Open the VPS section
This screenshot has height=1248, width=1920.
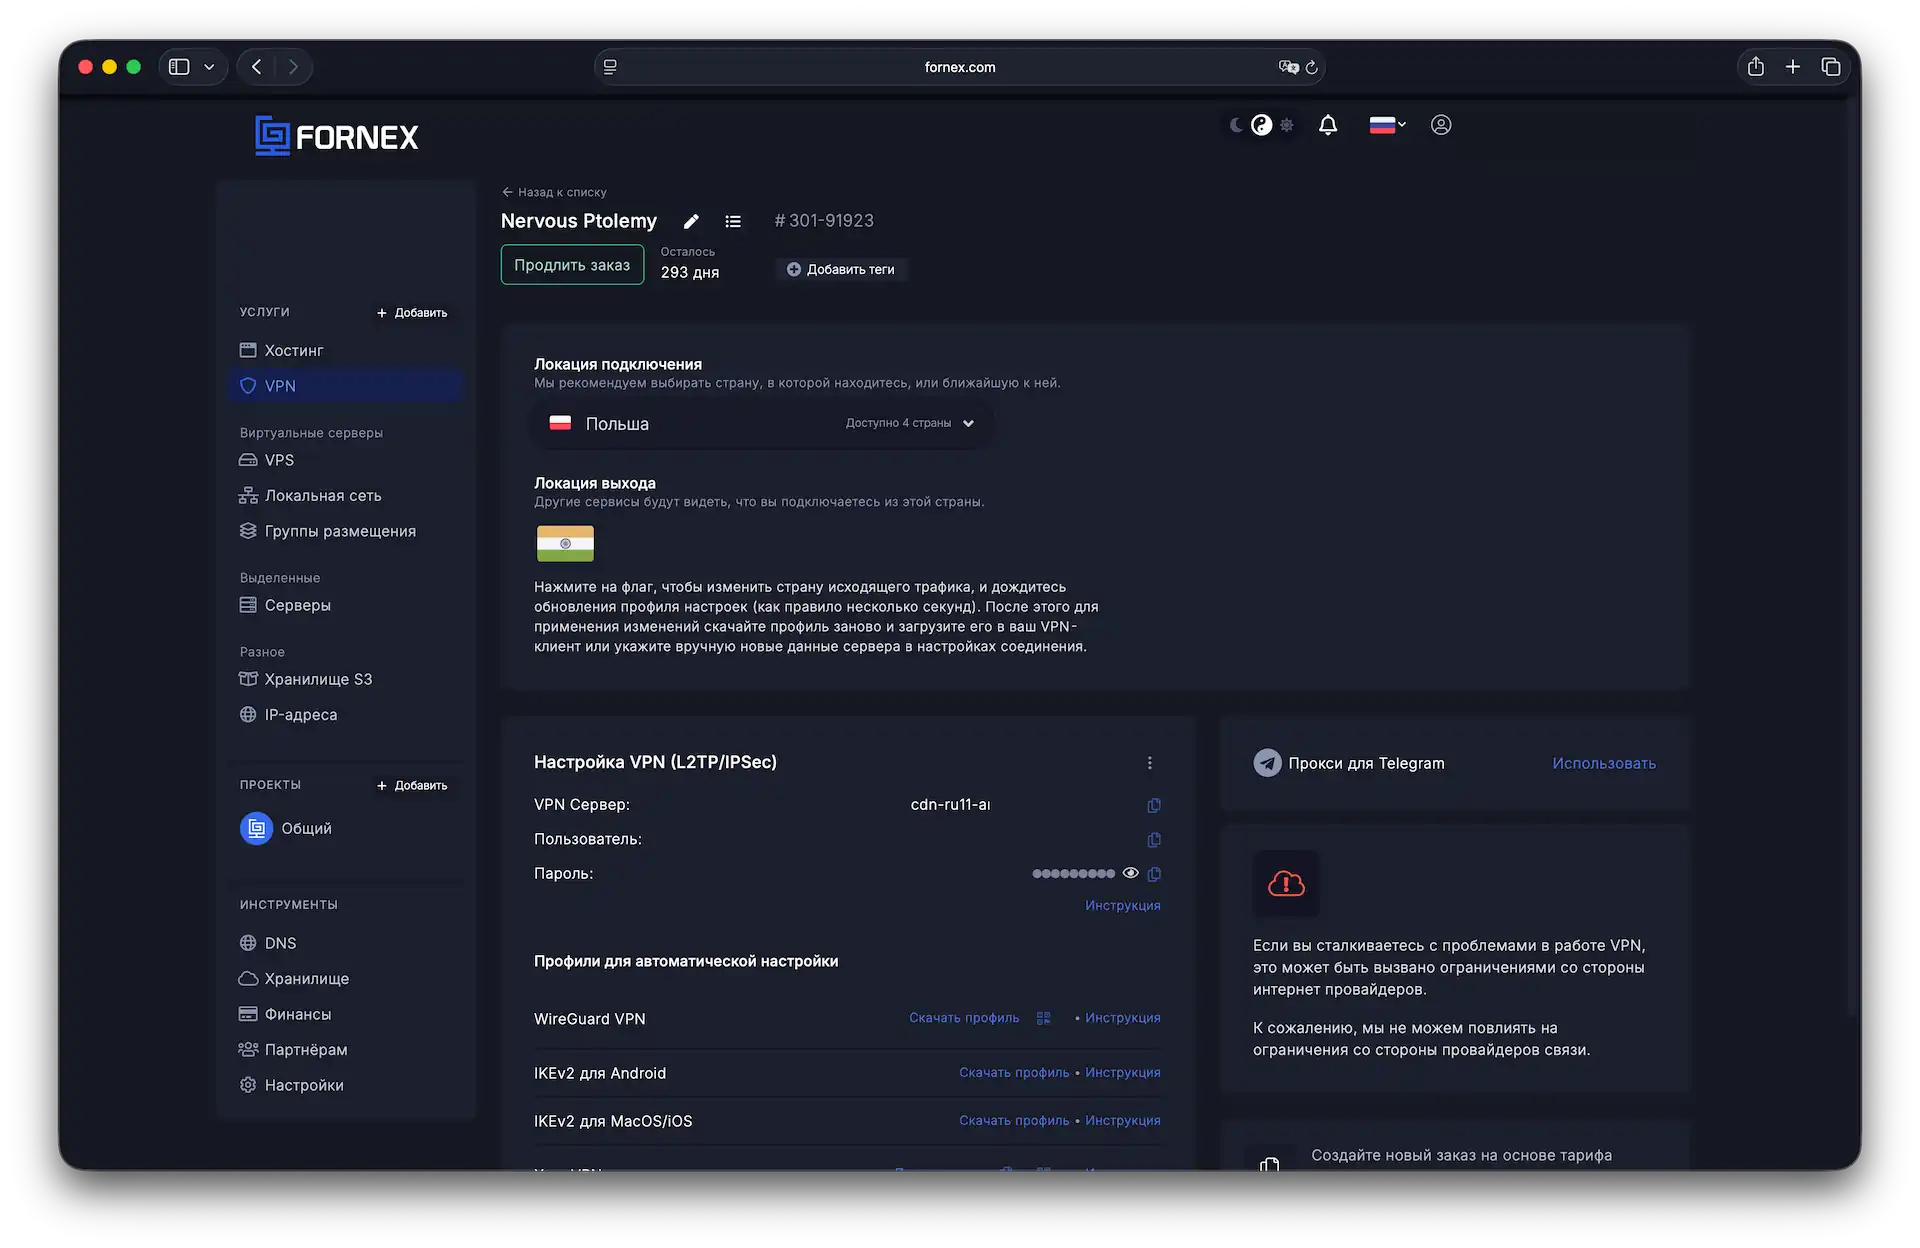(278, 460)
